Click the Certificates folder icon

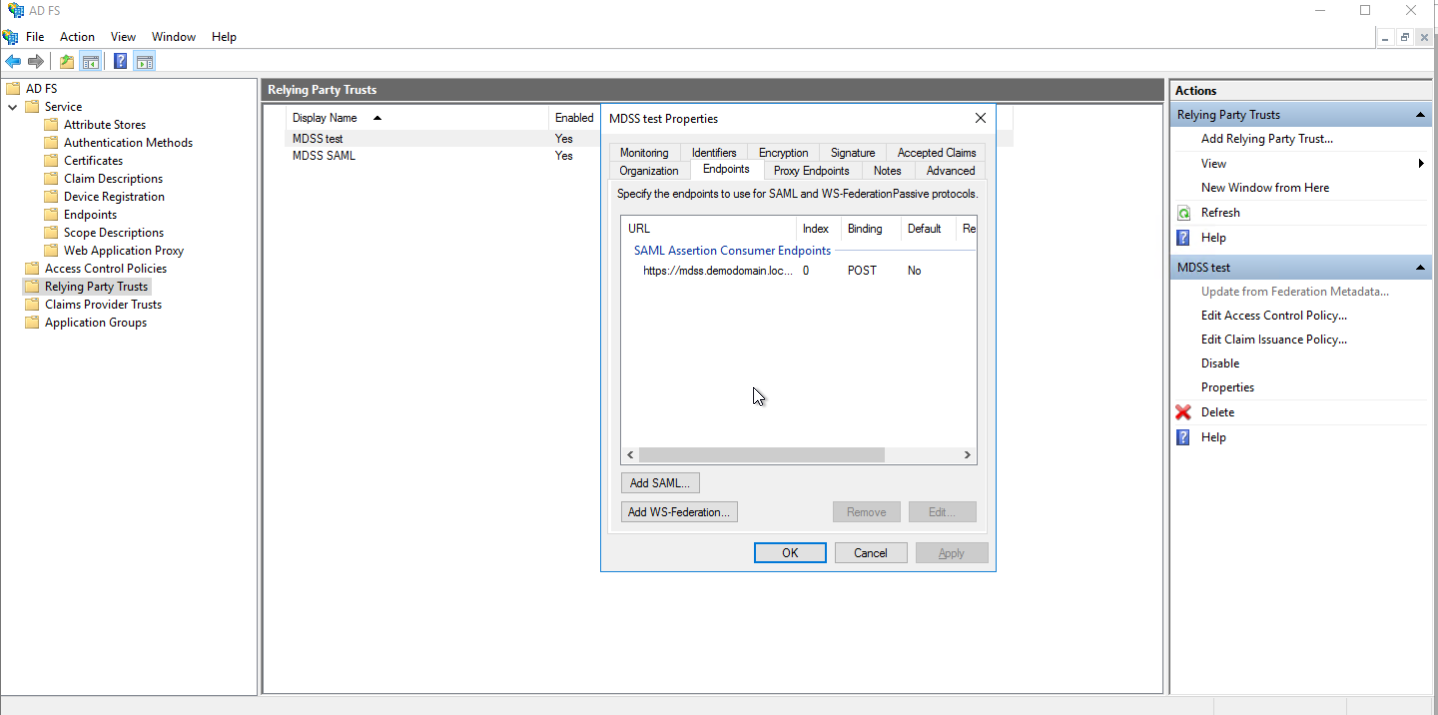coord(51,160)
